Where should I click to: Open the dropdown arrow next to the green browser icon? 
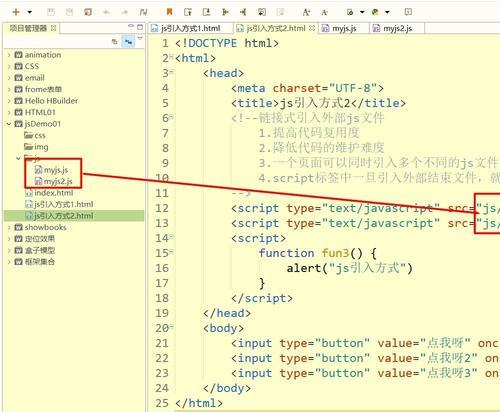point(362,12)
